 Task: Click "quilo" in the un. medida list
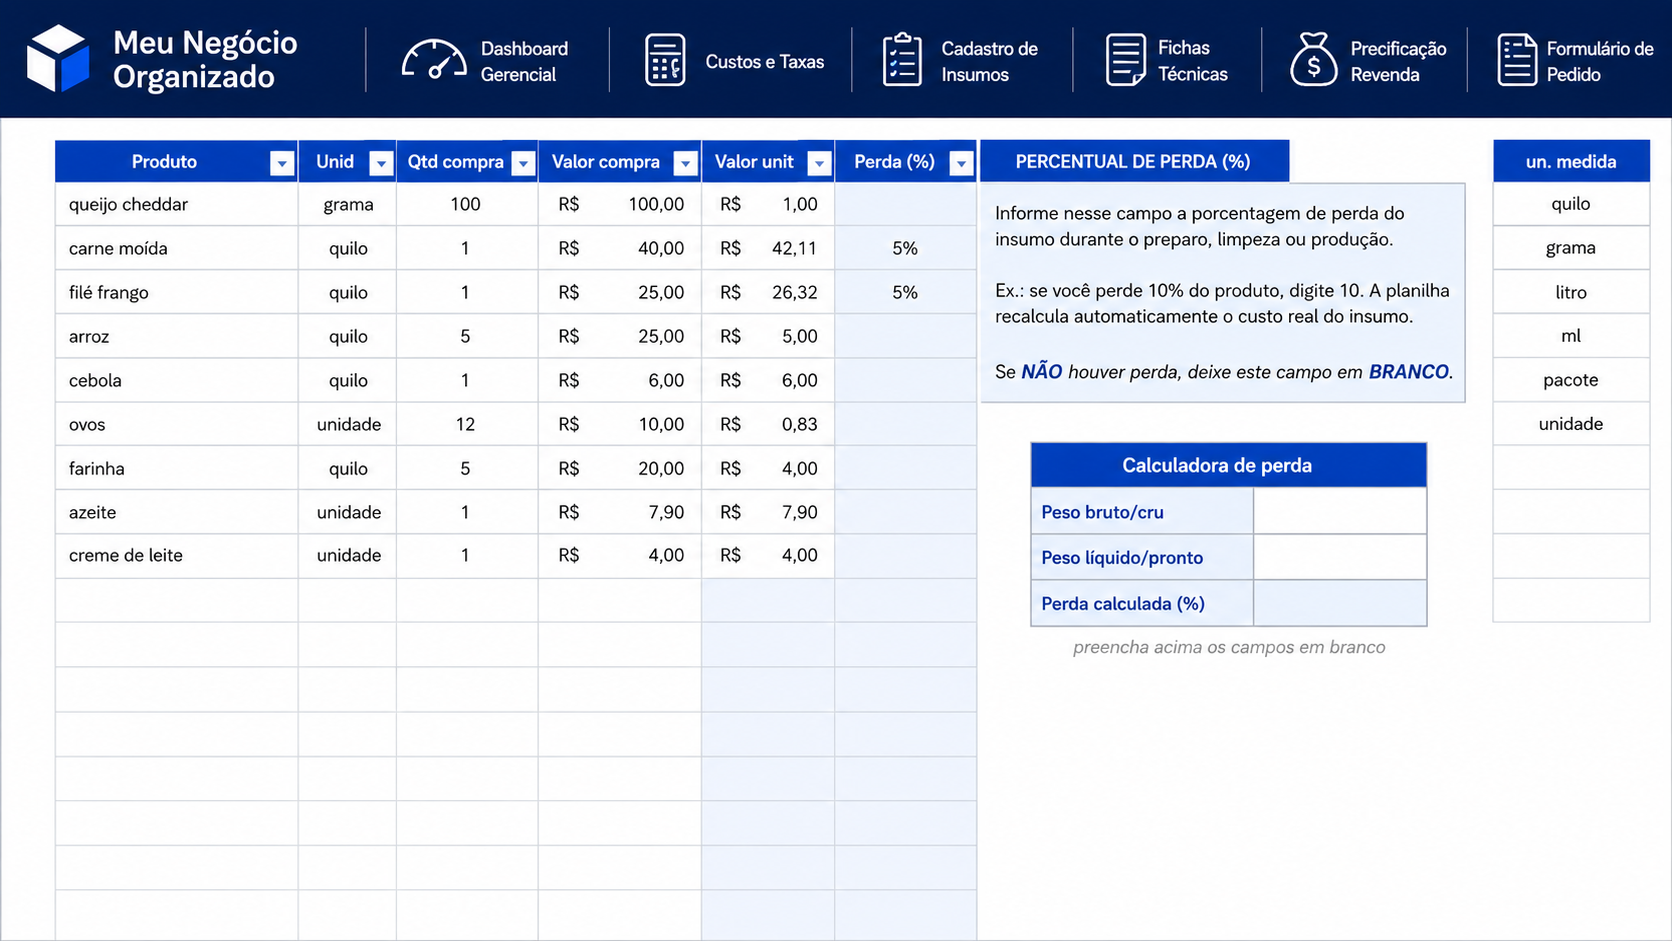(x=1571, y=204)
